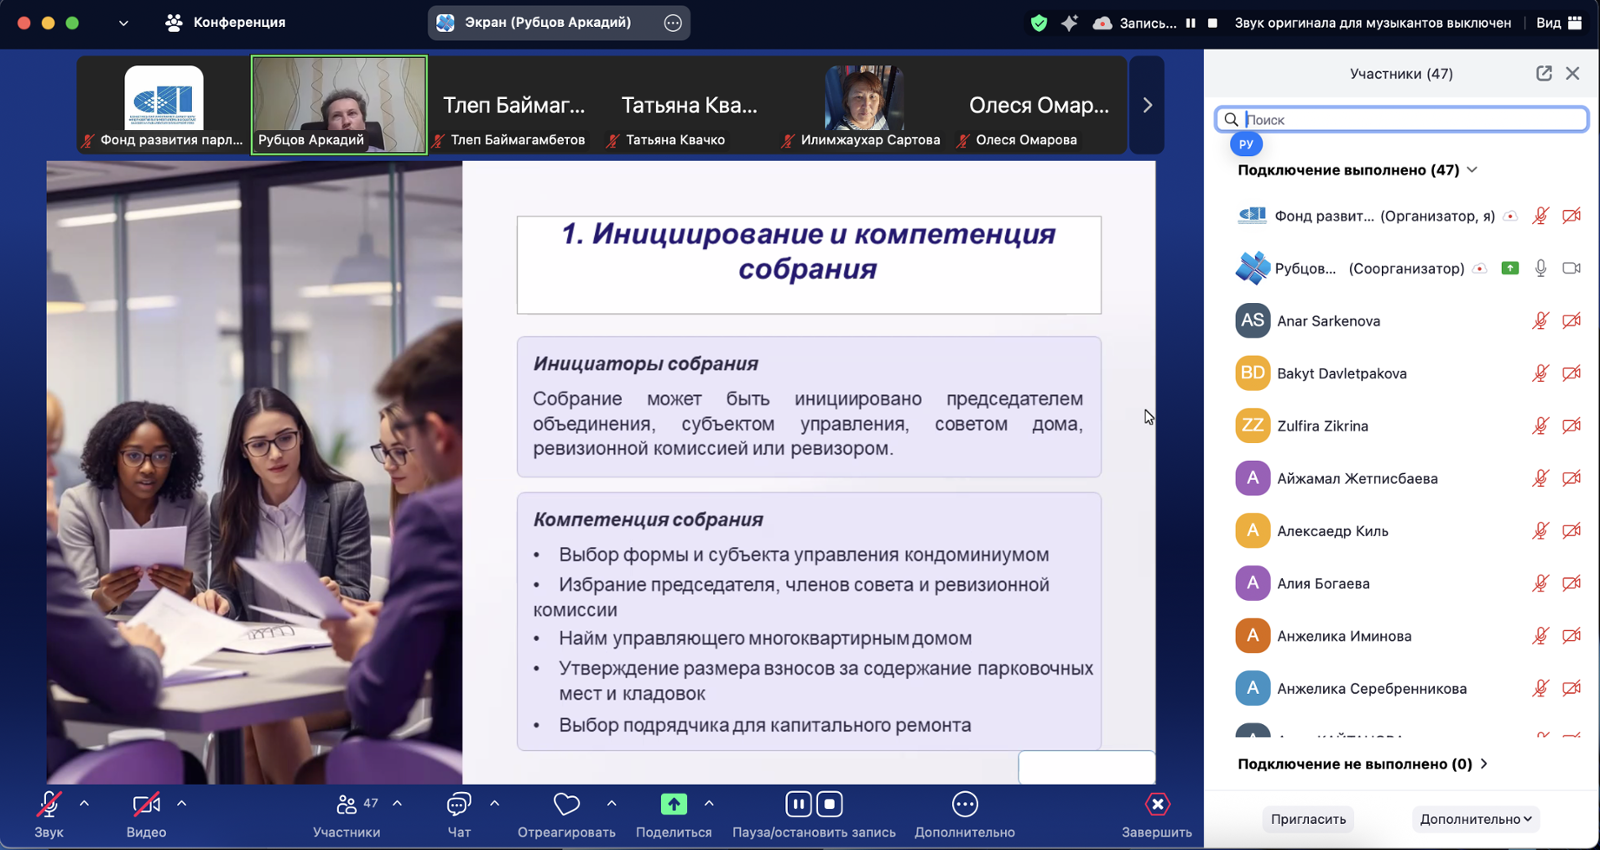Click the green encryption shield icon
The width and height of the screenshot is (1600, 850).
(1039, 23)
